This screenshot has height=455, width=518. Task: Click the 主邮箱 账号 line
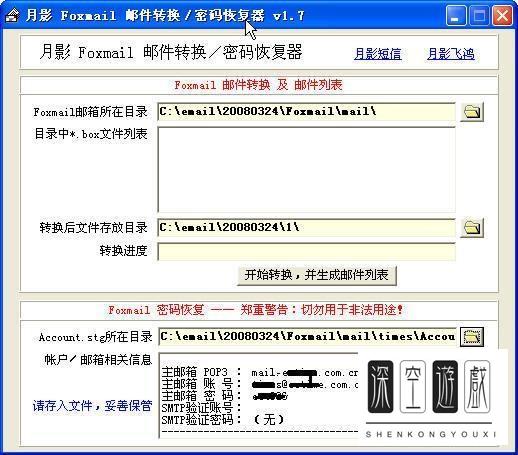(260, 384)
